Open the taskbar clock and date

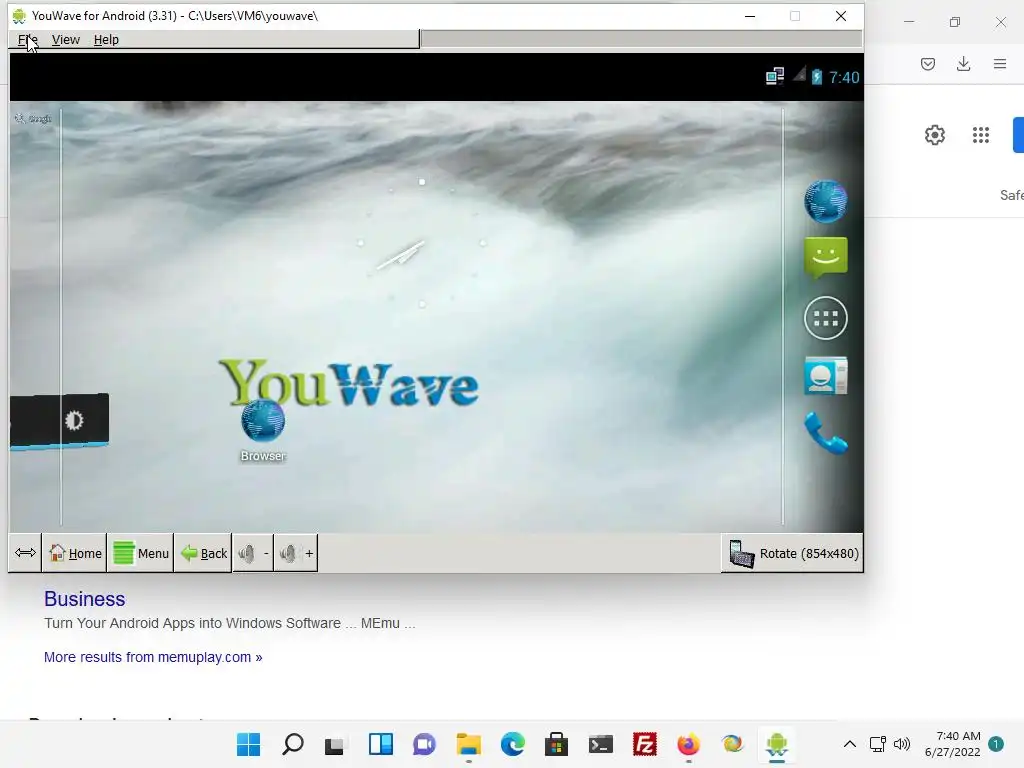click(953, 744)
